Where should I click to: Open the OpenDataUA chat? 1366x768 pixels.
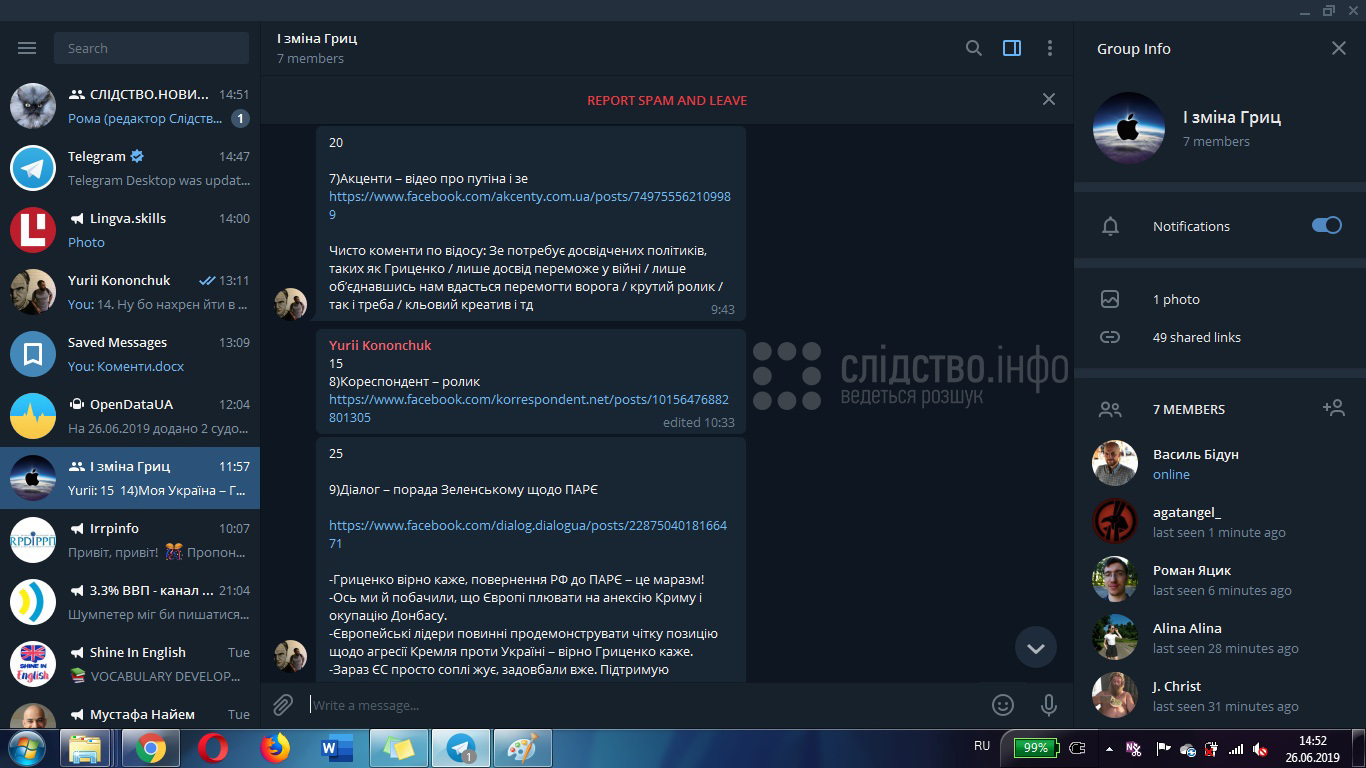coord(130,416)
